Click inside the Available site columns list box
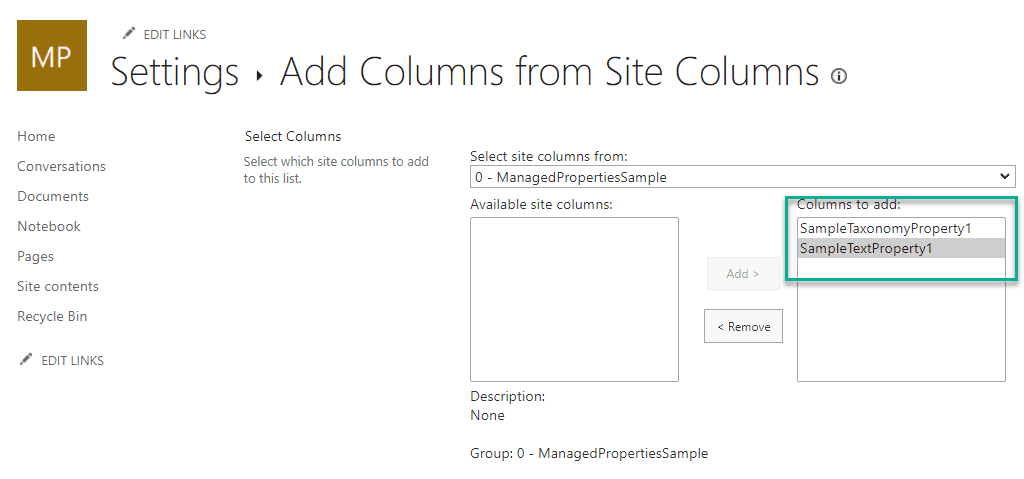 tap(574, 299)
